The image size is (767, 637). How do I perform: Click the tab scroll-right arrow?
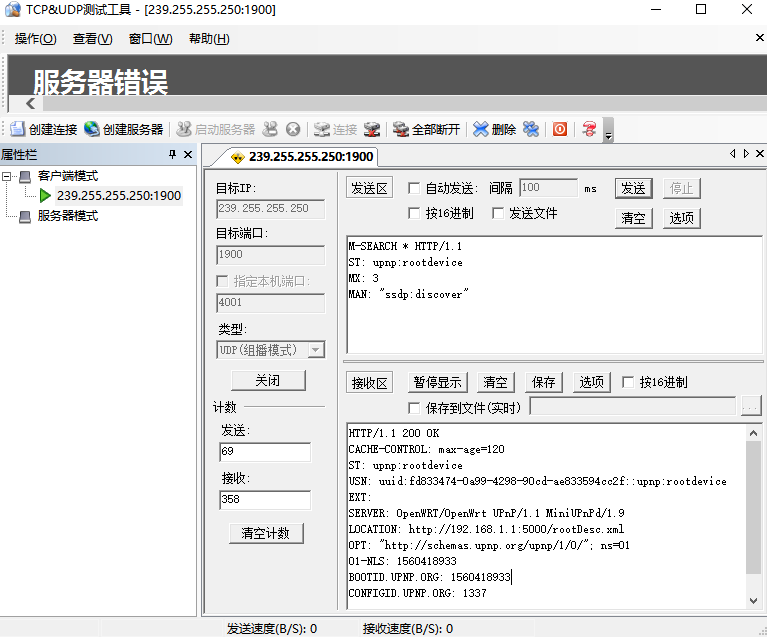pyautogui.click(x=746, y=154)
